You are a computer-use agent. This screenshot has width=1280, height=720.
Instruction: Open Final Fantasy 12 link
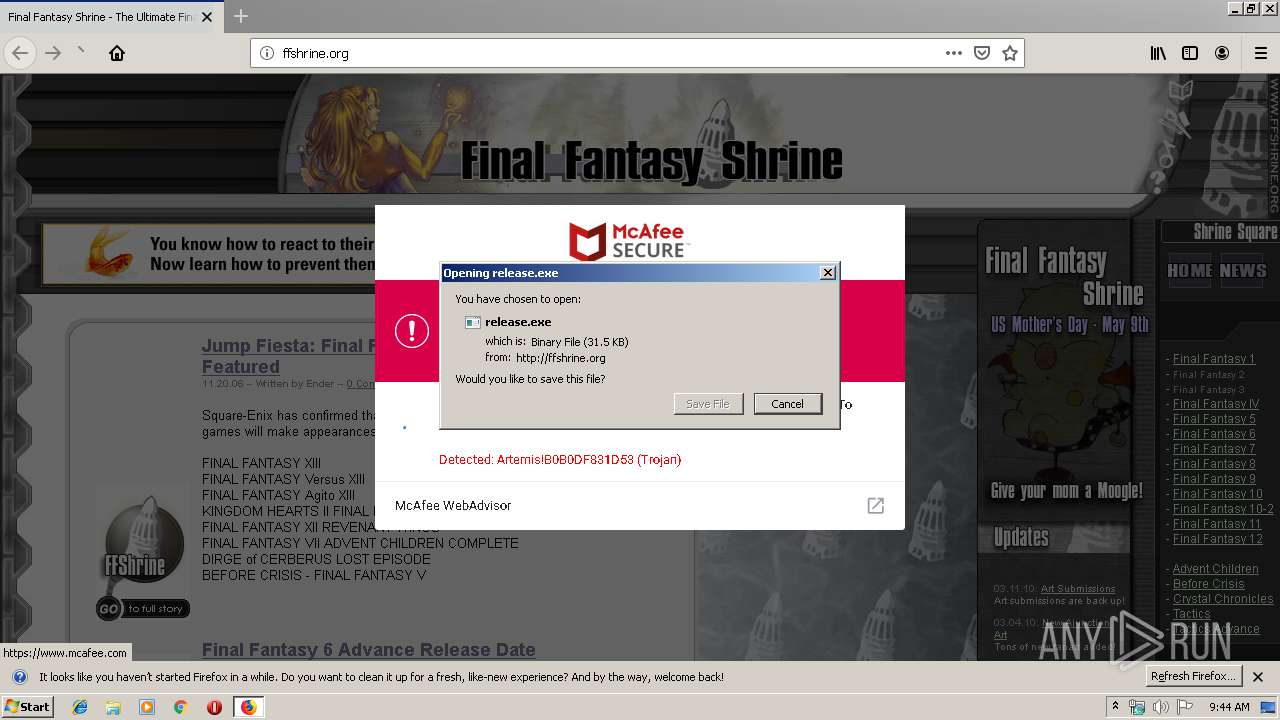tap(1218, 539)
